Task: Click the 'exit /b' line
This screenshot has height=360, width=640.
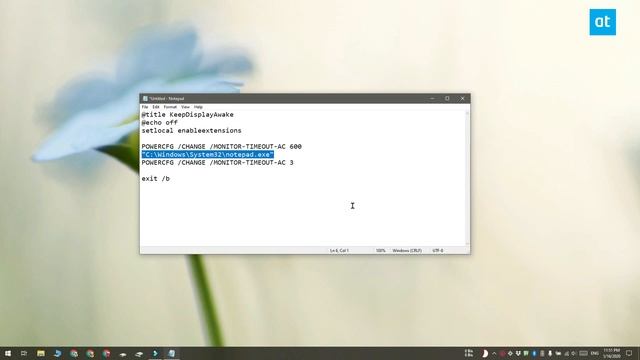Action: point(156,178)
